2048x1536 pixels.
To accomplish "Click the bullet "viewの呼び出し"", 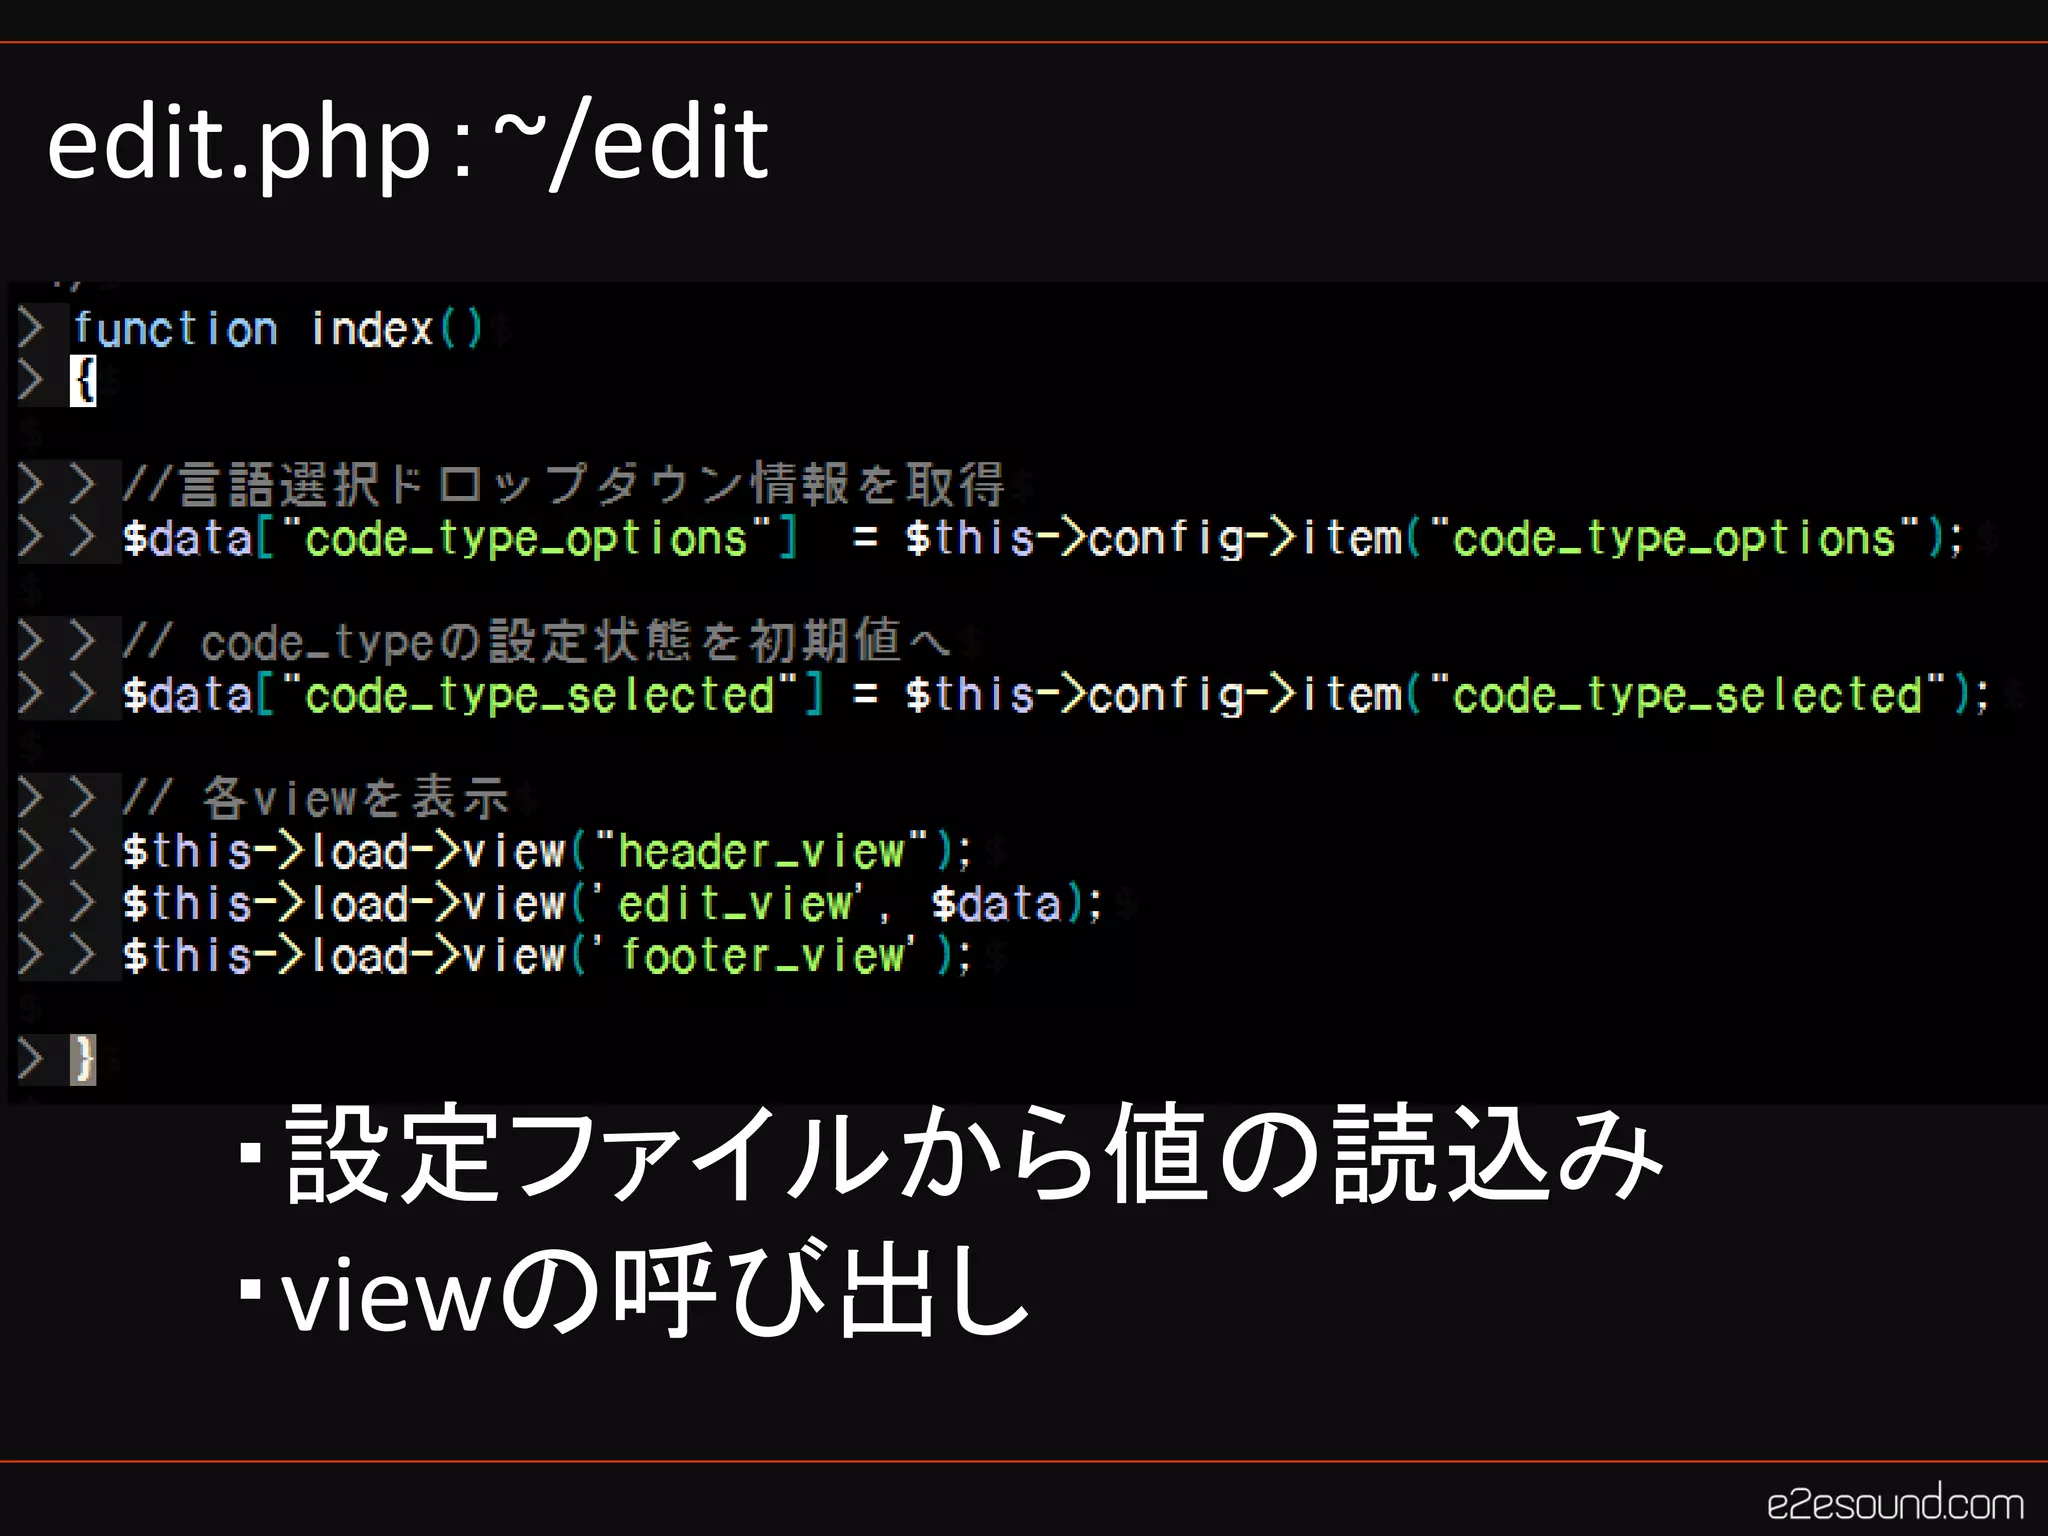I will pyautogui.click(x=634, y=1290).
